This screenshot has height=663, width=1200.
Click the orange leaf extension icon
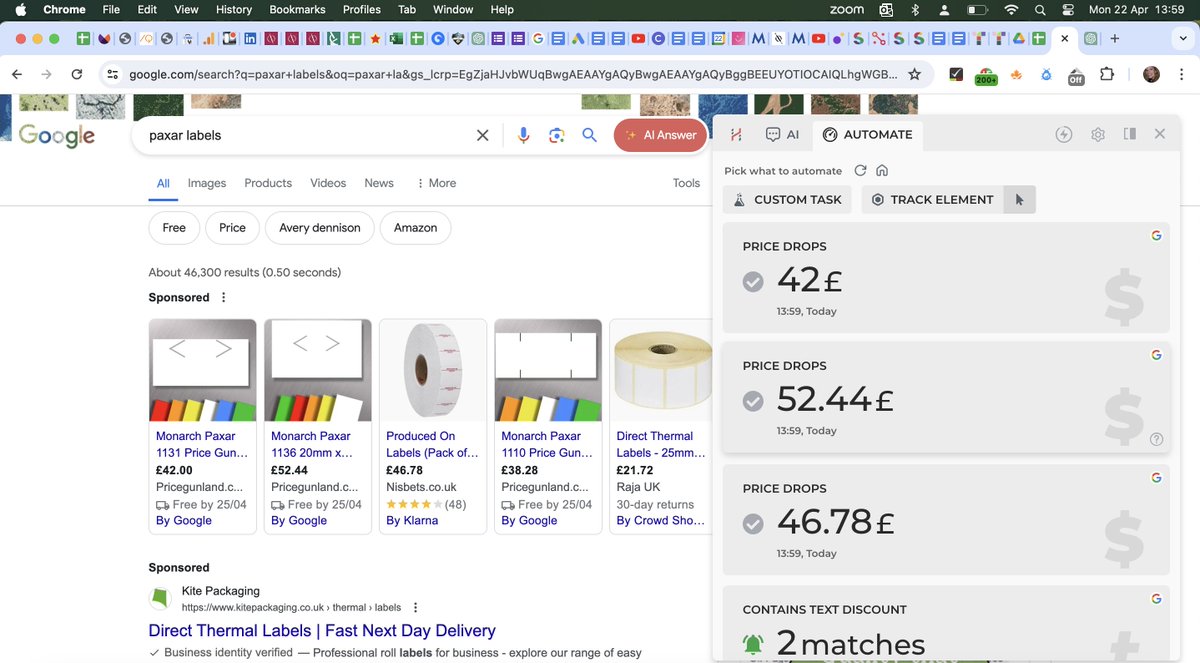(1017, 74)
